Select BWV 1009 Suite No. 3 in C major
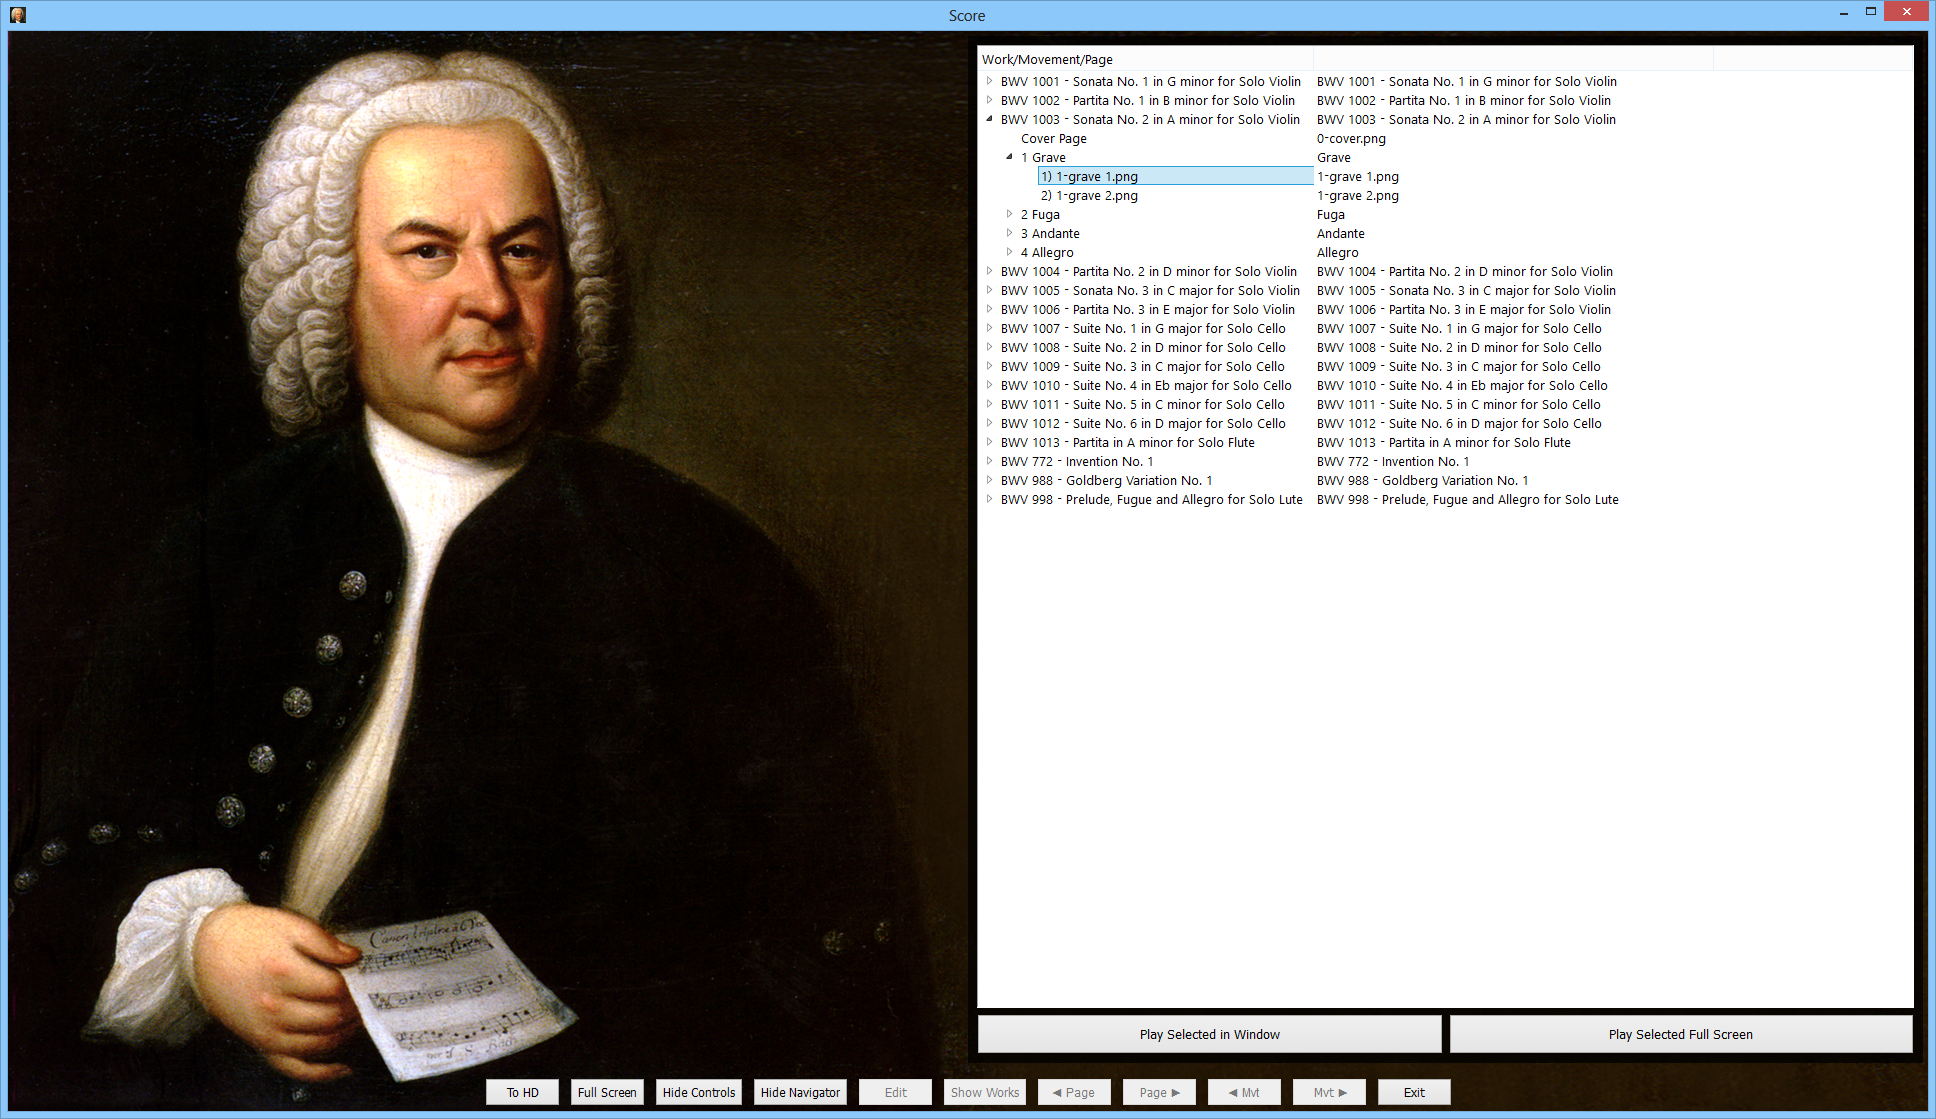Screen dimensions: 1936x1119 1142,366
